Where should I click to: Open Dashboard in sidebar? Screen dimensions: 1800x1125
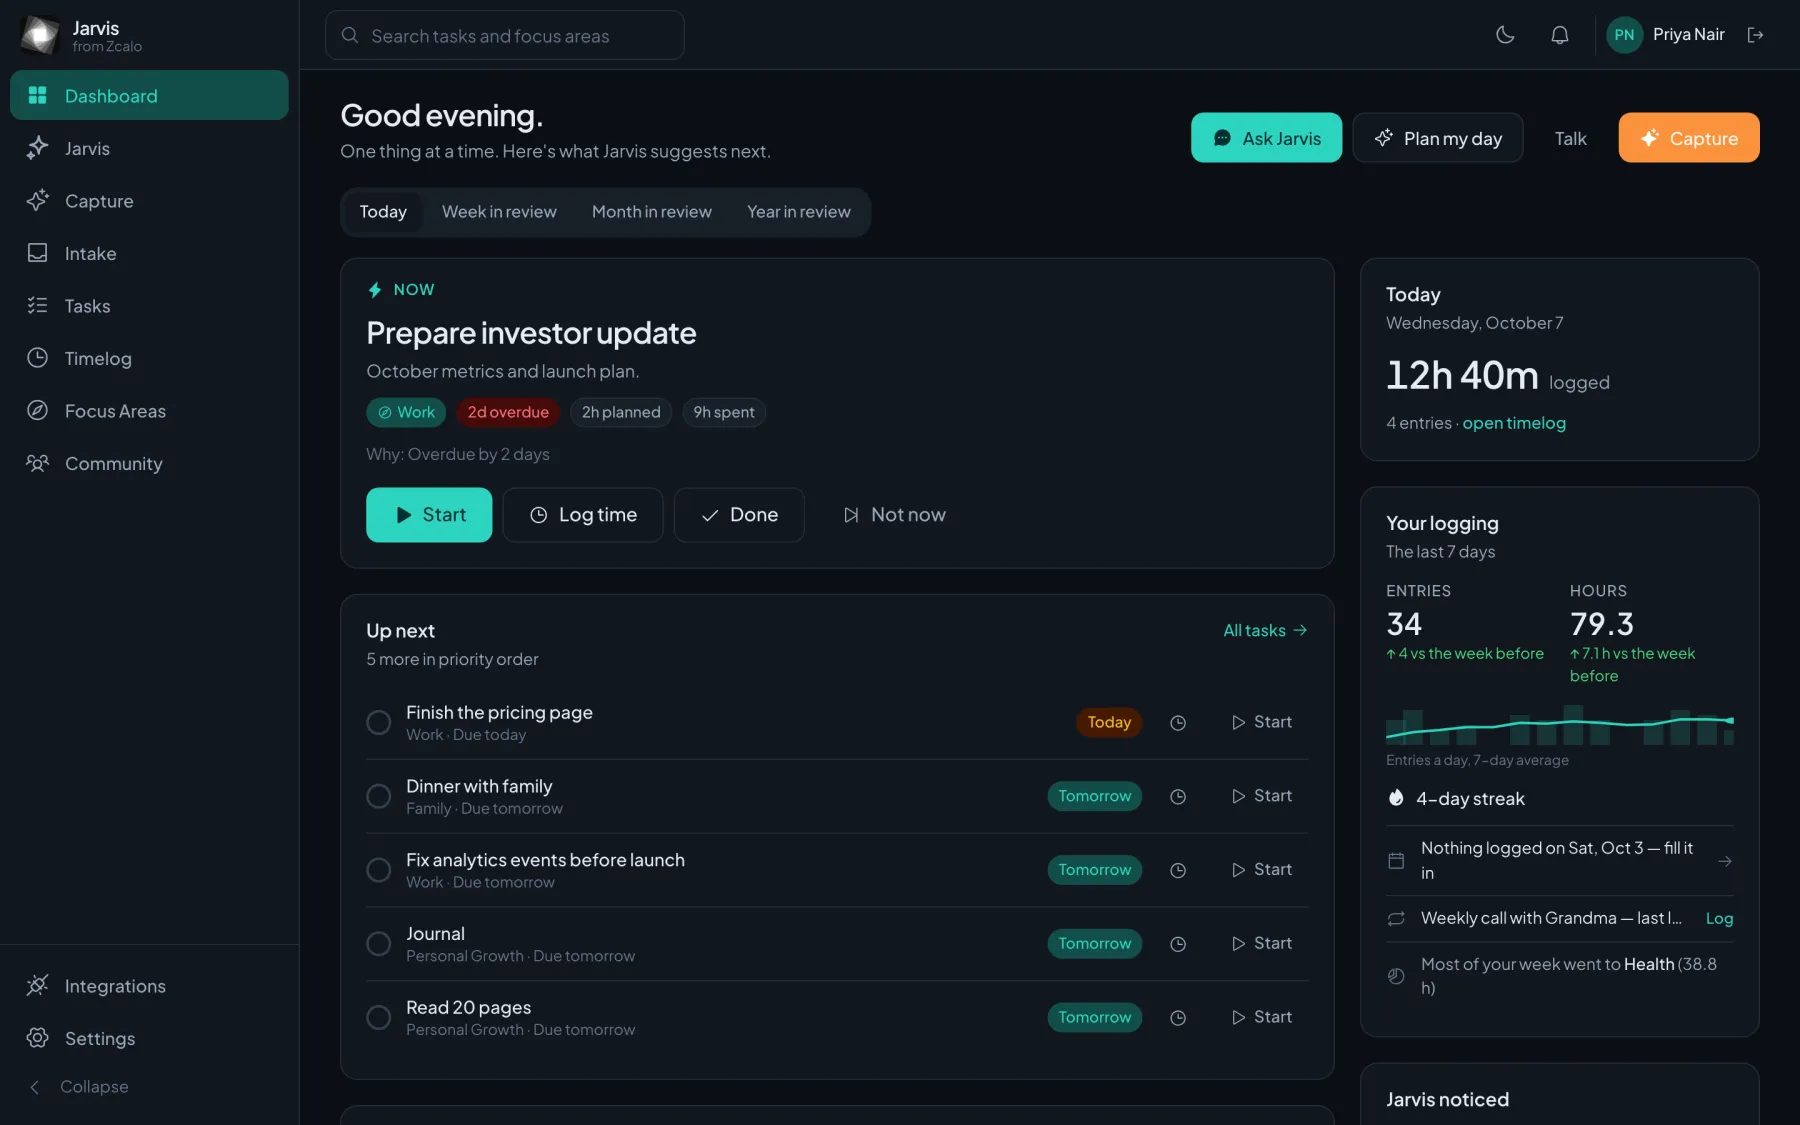(x=150, y=95)
